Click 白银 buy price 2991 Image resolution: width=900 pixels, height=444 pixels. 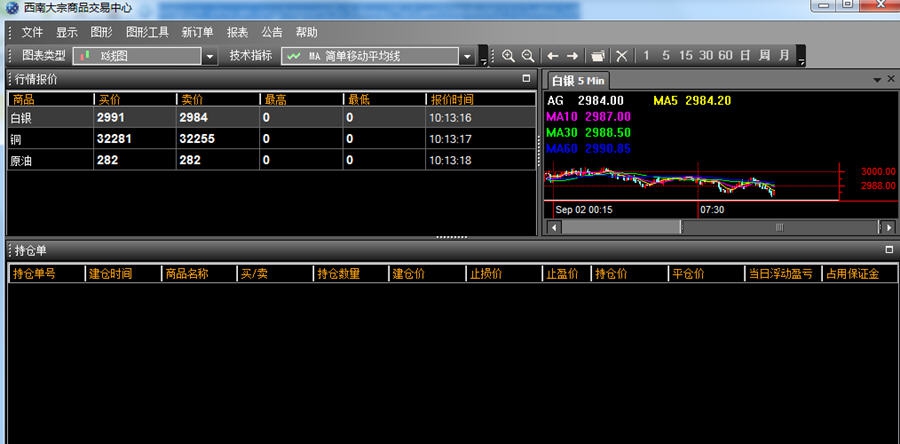click(x=111, y=118)
